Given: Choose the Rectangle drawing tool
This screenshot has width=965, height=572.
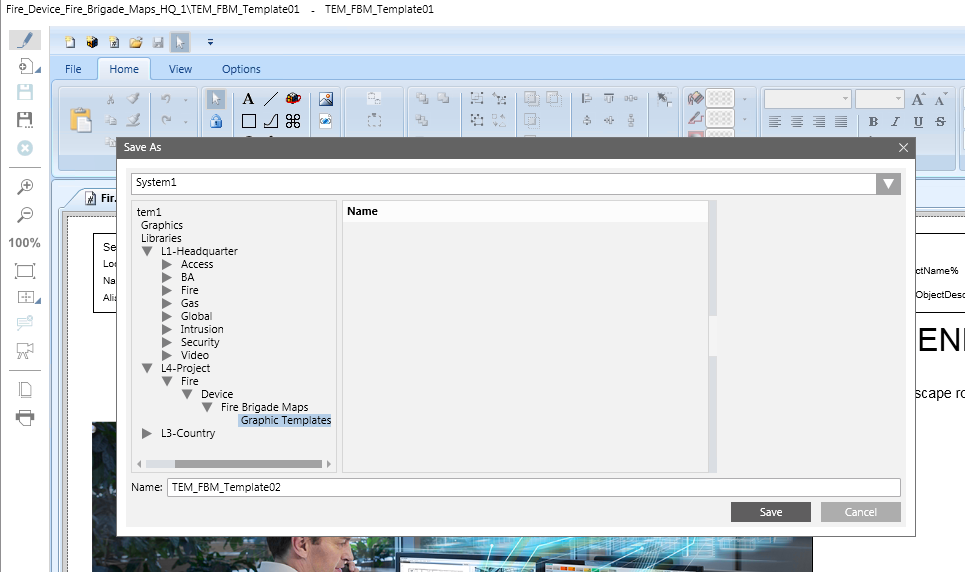Looking at the screenshot, I should pyautogui.click(x=248, y=121).
